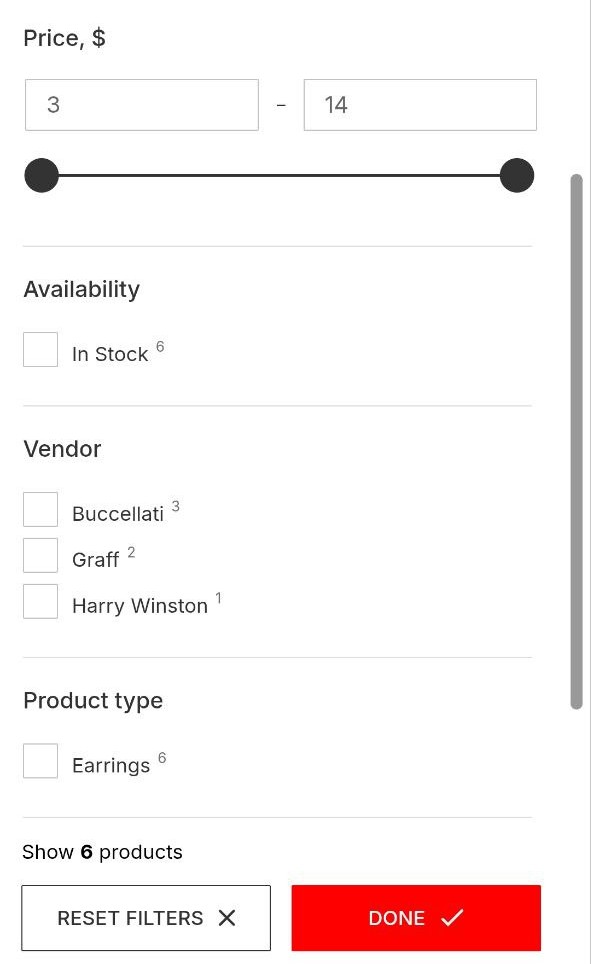591x964 pixels.
Task: Click the minimum price input showing 3
Action: pyautogui.click(x=141, y=104)
